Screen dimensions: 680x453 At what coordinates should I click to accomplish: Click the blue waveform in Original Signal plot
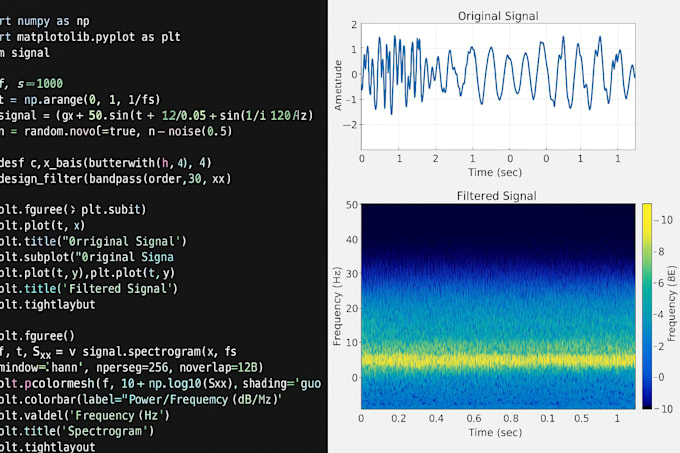click(498, 75)
